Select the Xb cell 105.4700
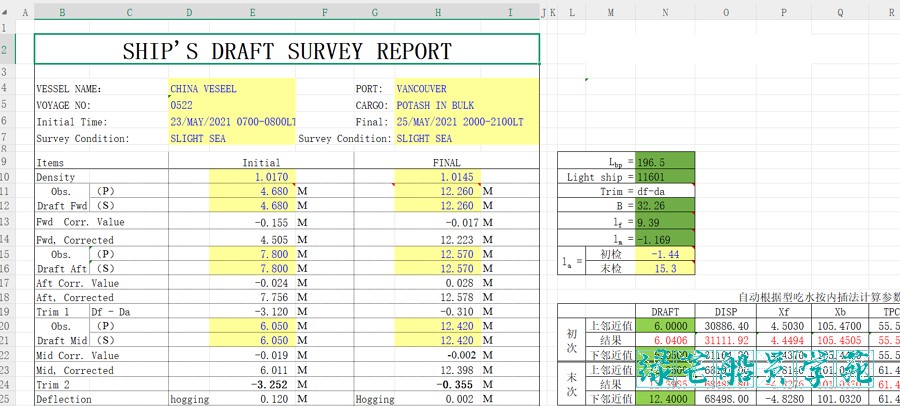The width and height of the screenshot is (900, 406). click(840, 326)
